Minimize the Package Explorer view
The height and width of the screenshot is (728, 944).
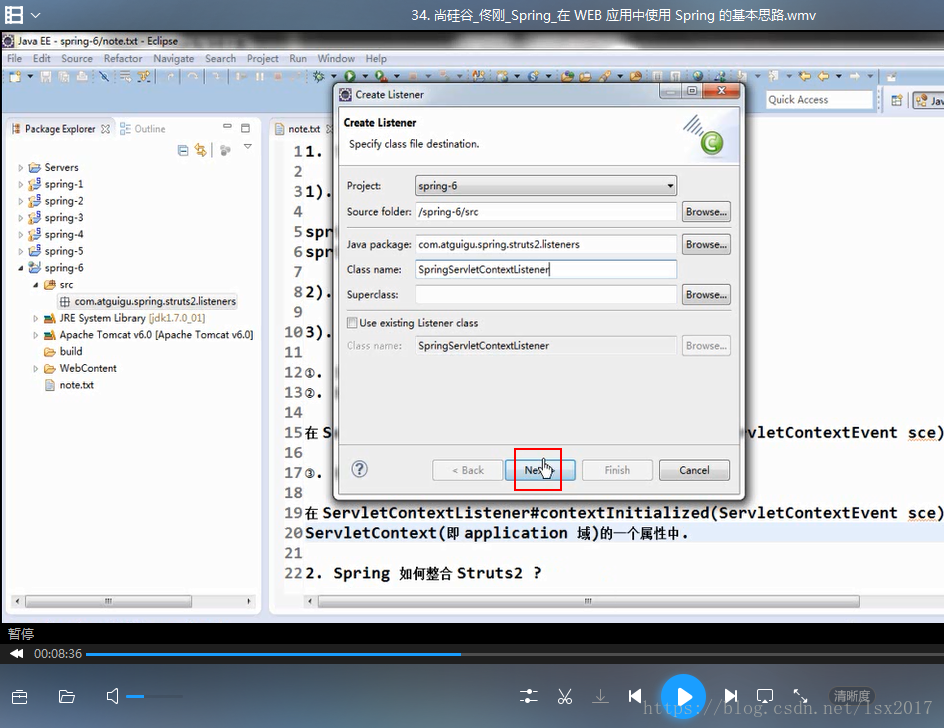227,126
